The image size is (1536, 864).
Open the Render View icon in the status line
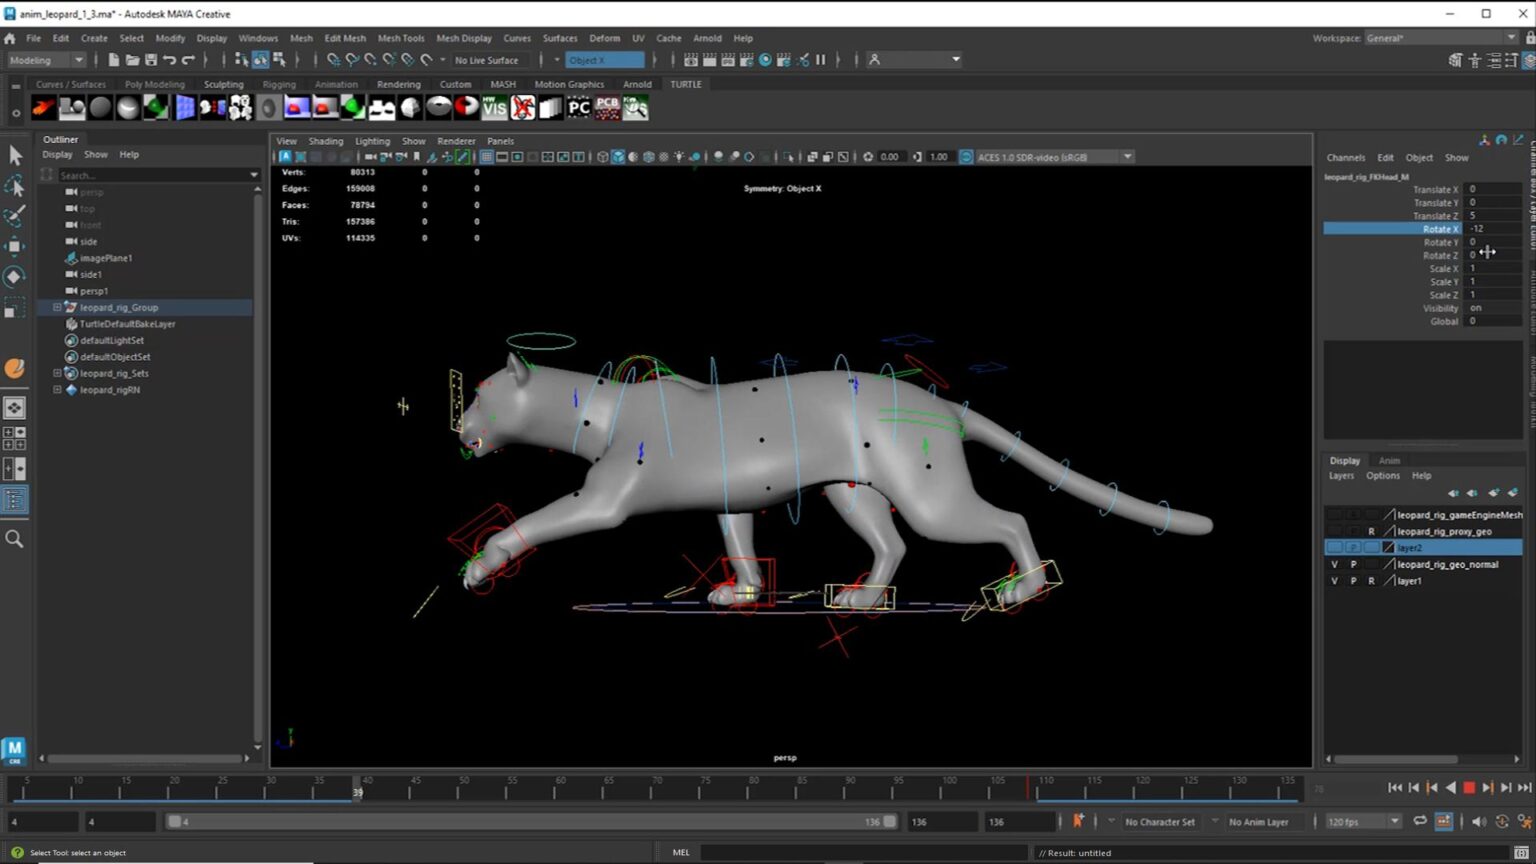(x=690, y=60)
